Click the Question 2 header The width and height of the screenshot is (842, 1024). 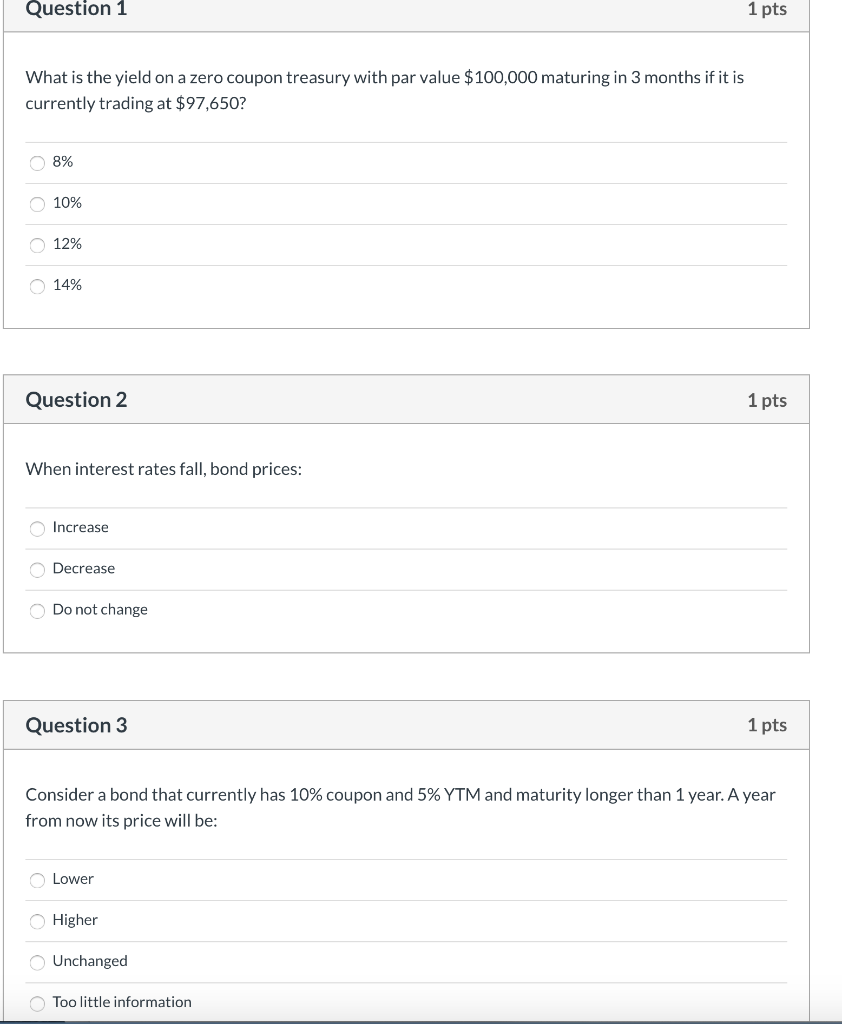[x=76, y=400]
